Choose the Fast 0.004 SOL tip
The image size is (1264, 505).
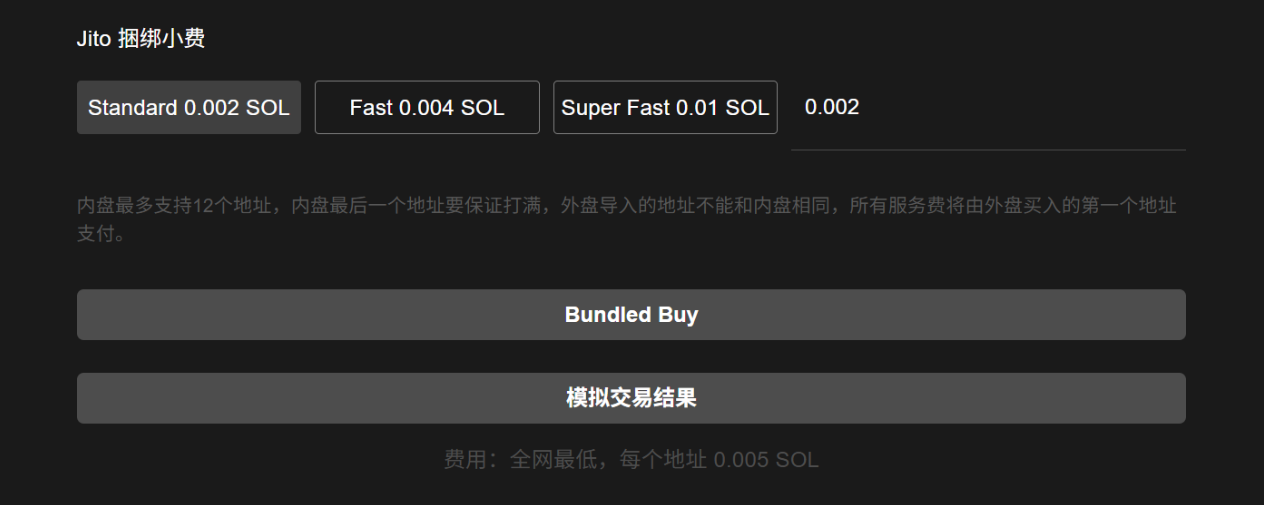point(427,107)
